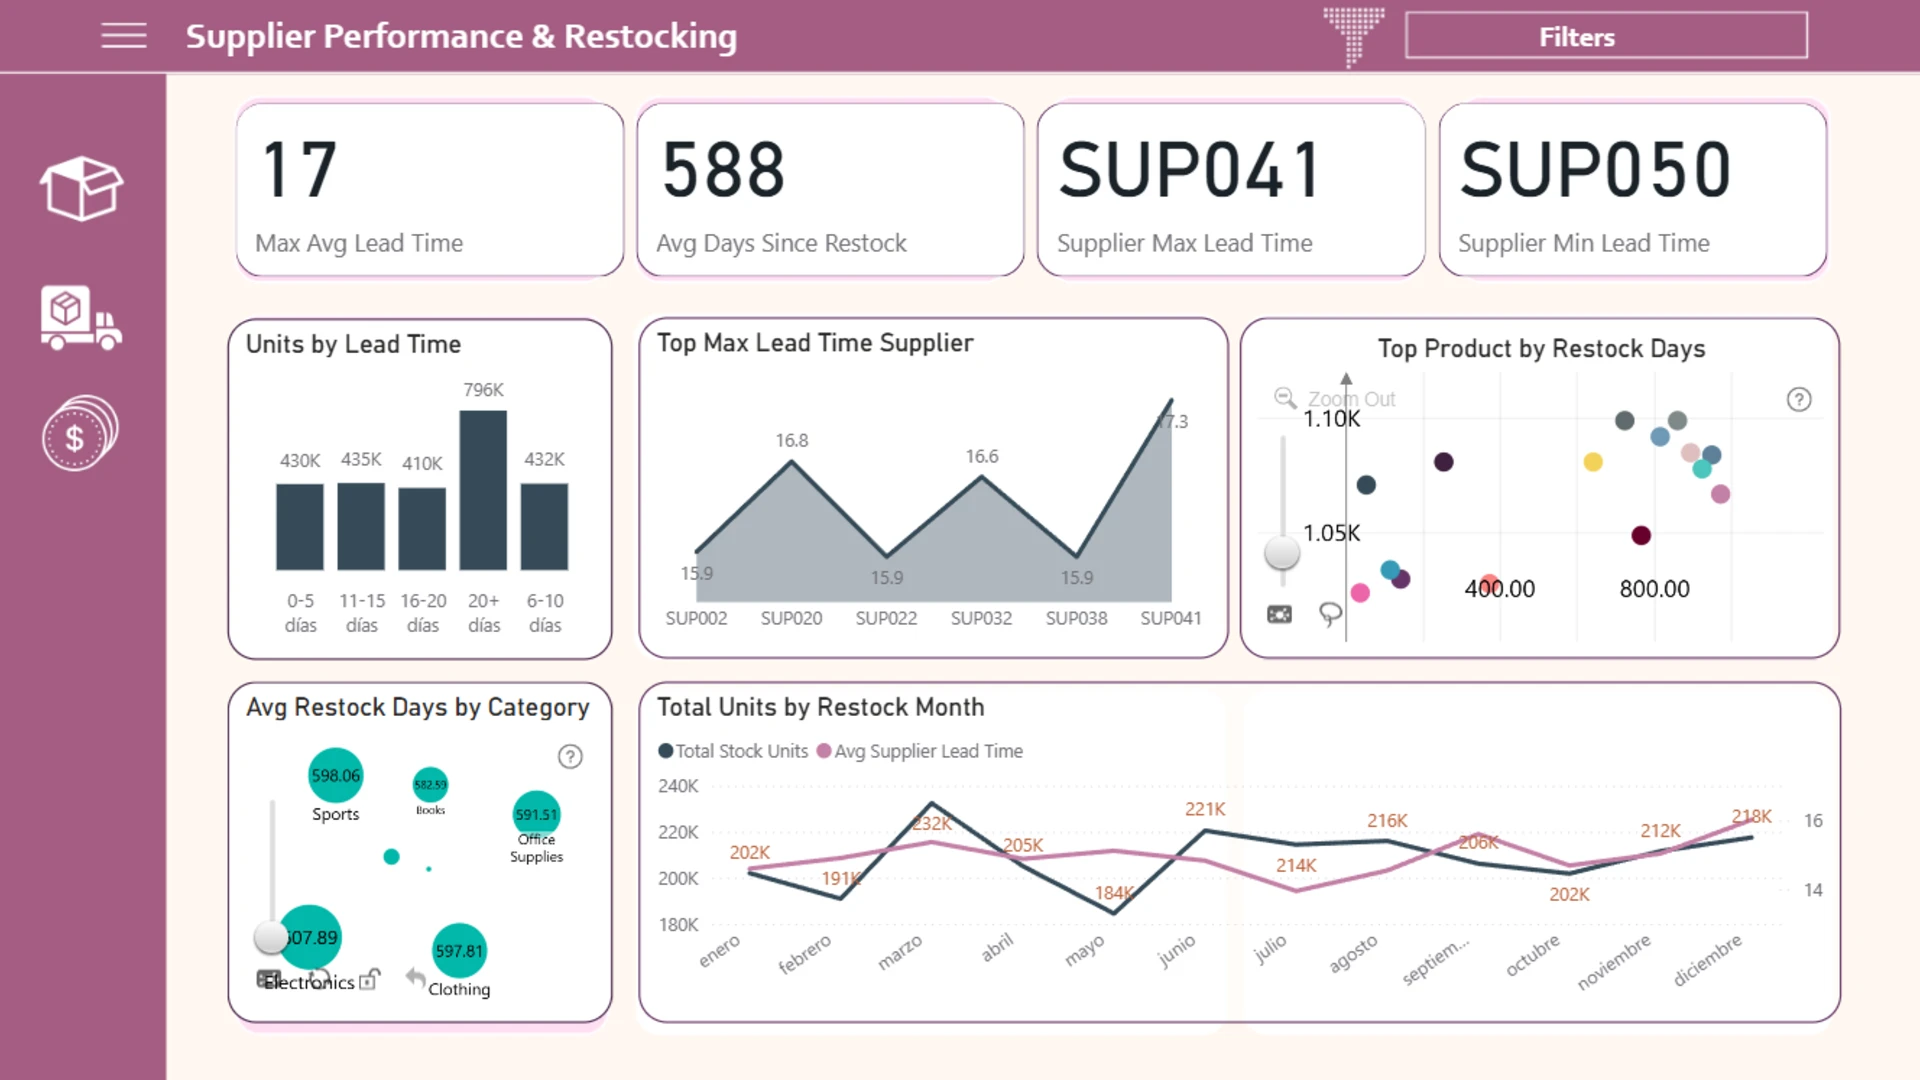
Task: Open the dollar coins page icon
Action: (x=80, y=433)
